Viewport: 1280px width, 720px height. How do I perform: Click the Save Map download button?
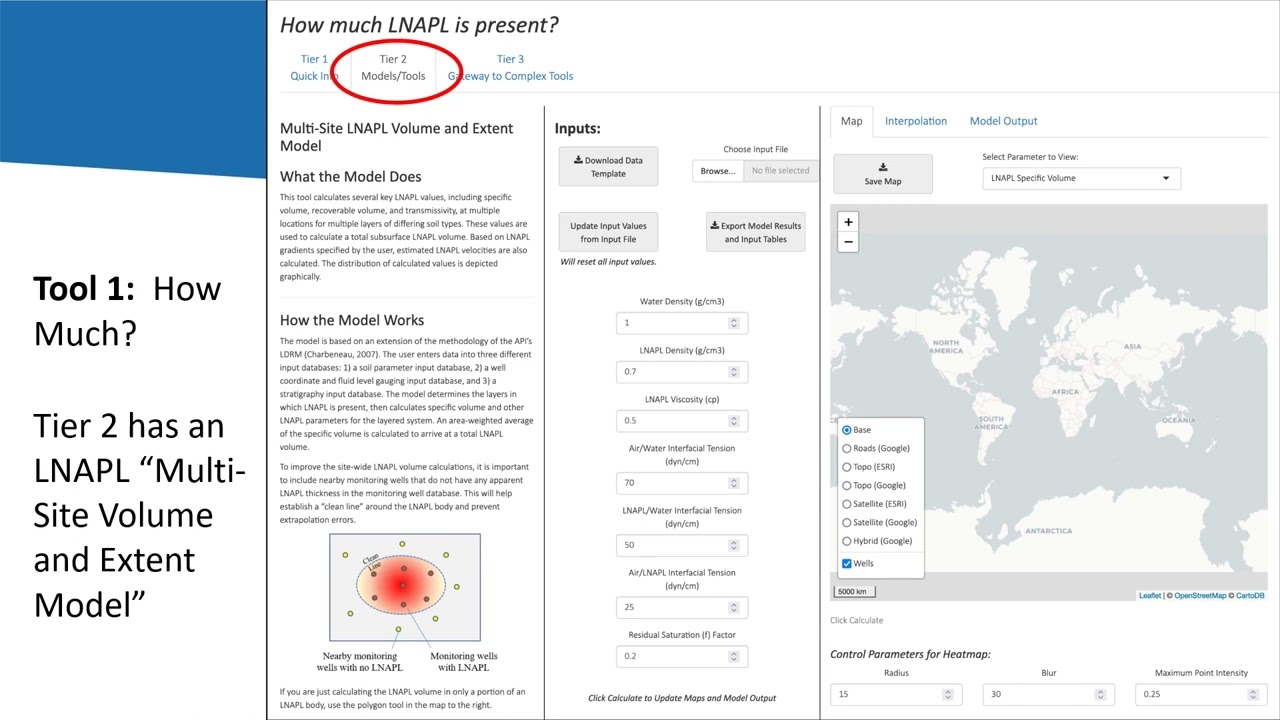click(882, 174)
